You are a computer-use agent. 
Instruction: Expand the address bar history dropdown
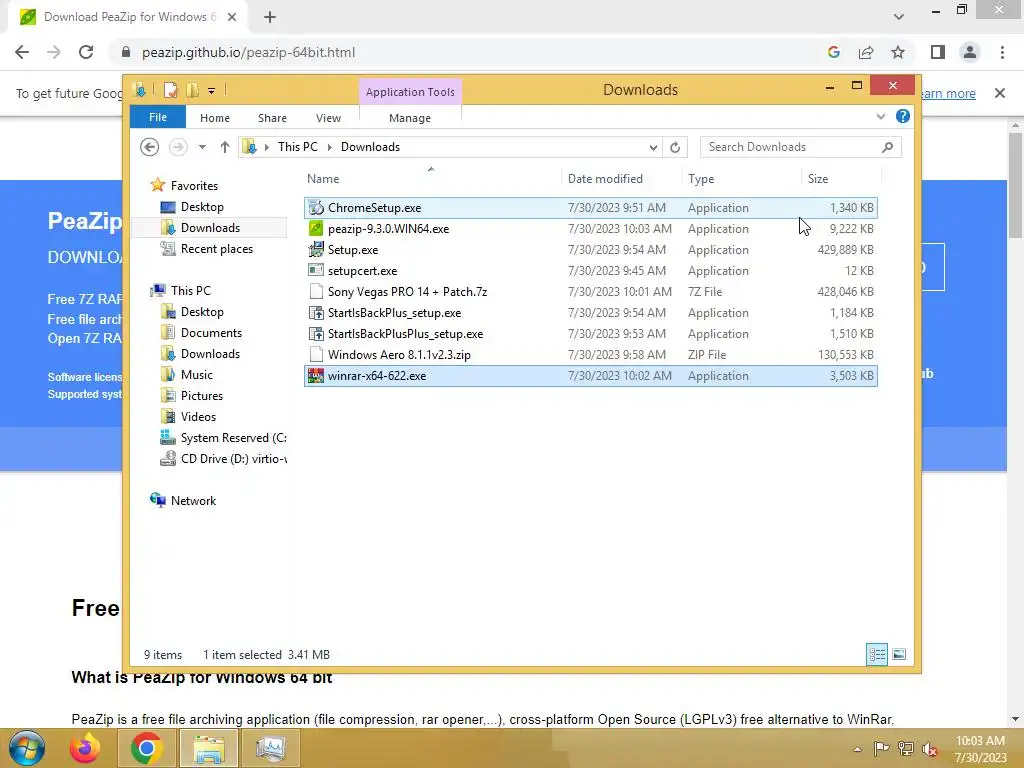[x=653, y=147]
